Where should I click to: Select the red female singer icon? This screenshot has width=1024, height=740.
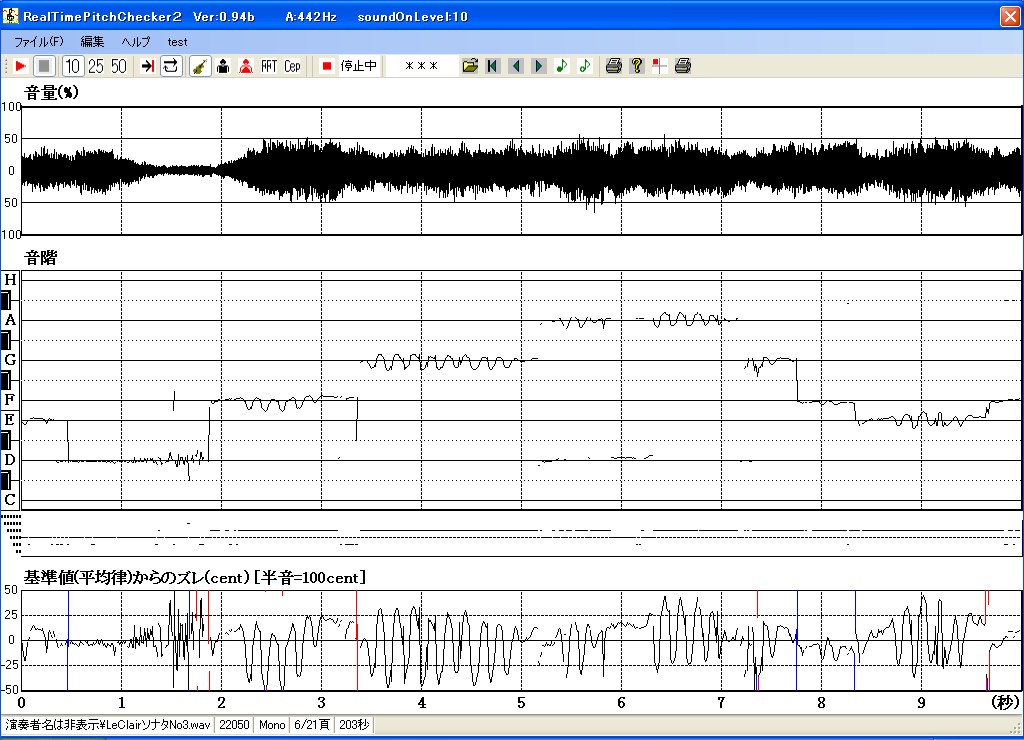pos(246,66)
